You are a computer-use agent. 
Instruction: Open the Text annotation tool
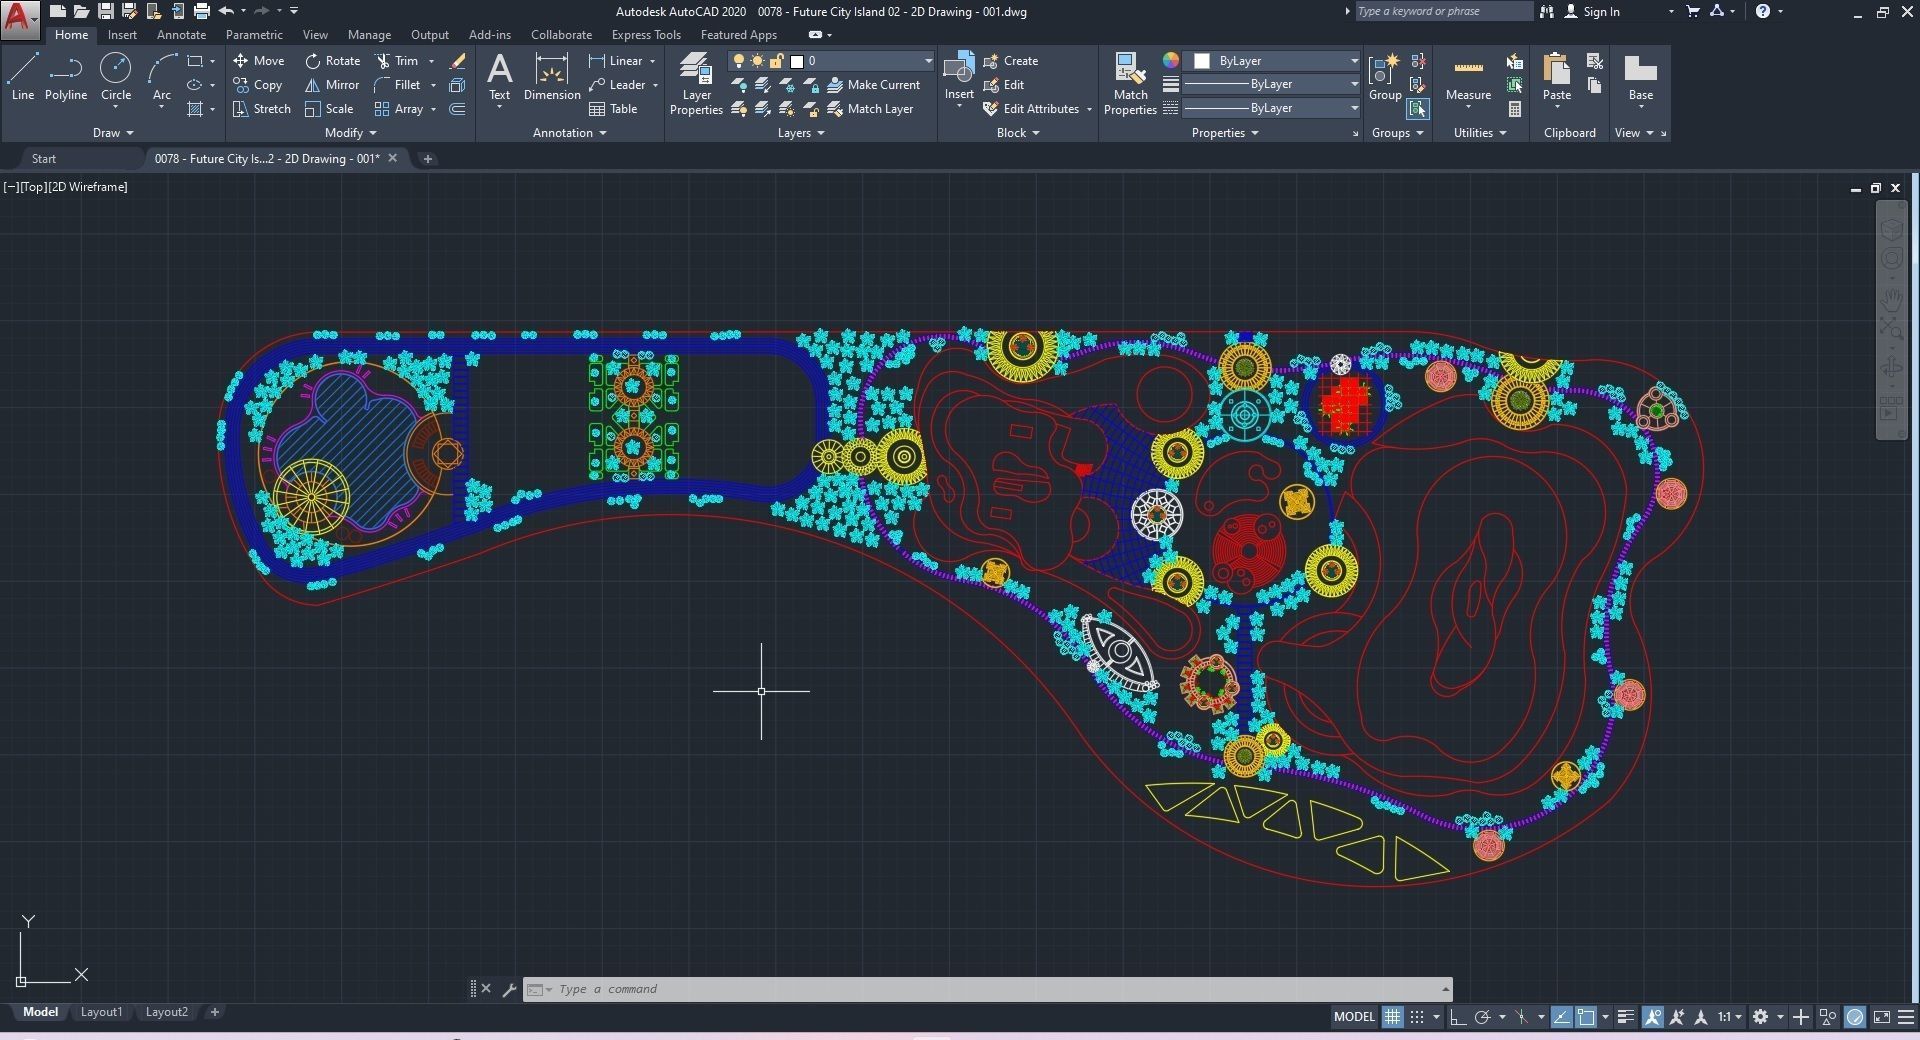(499, 77)
